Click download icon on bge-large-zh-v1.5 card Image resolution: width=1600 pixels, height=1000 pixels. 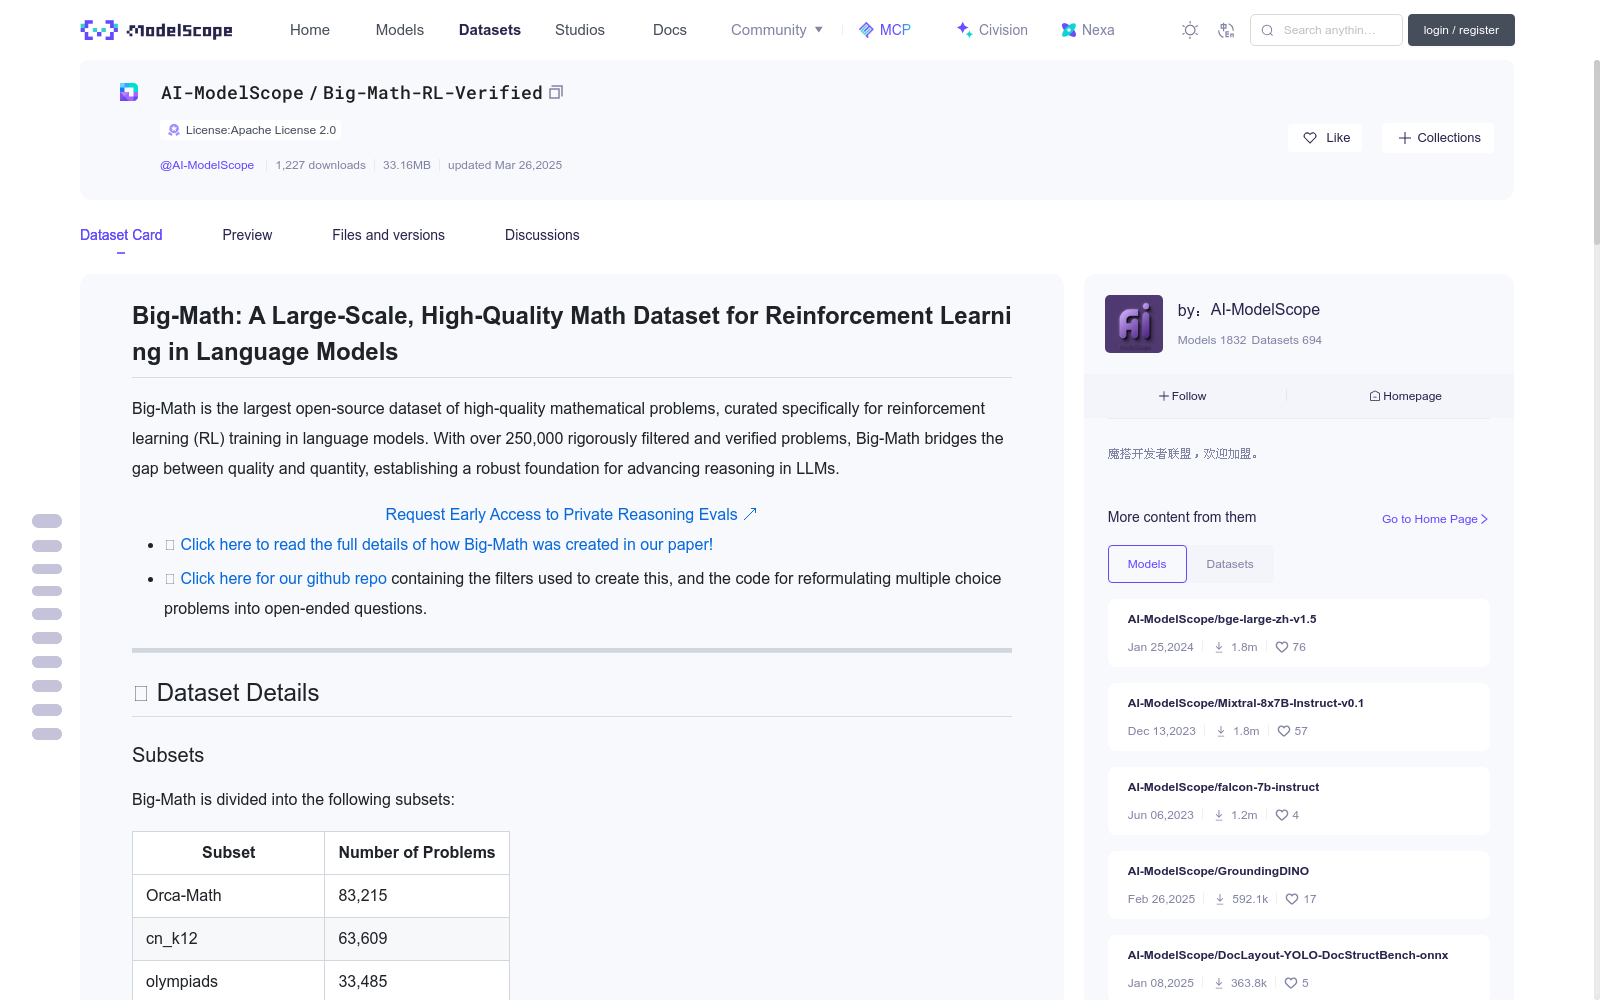[x=1219, y=647]
